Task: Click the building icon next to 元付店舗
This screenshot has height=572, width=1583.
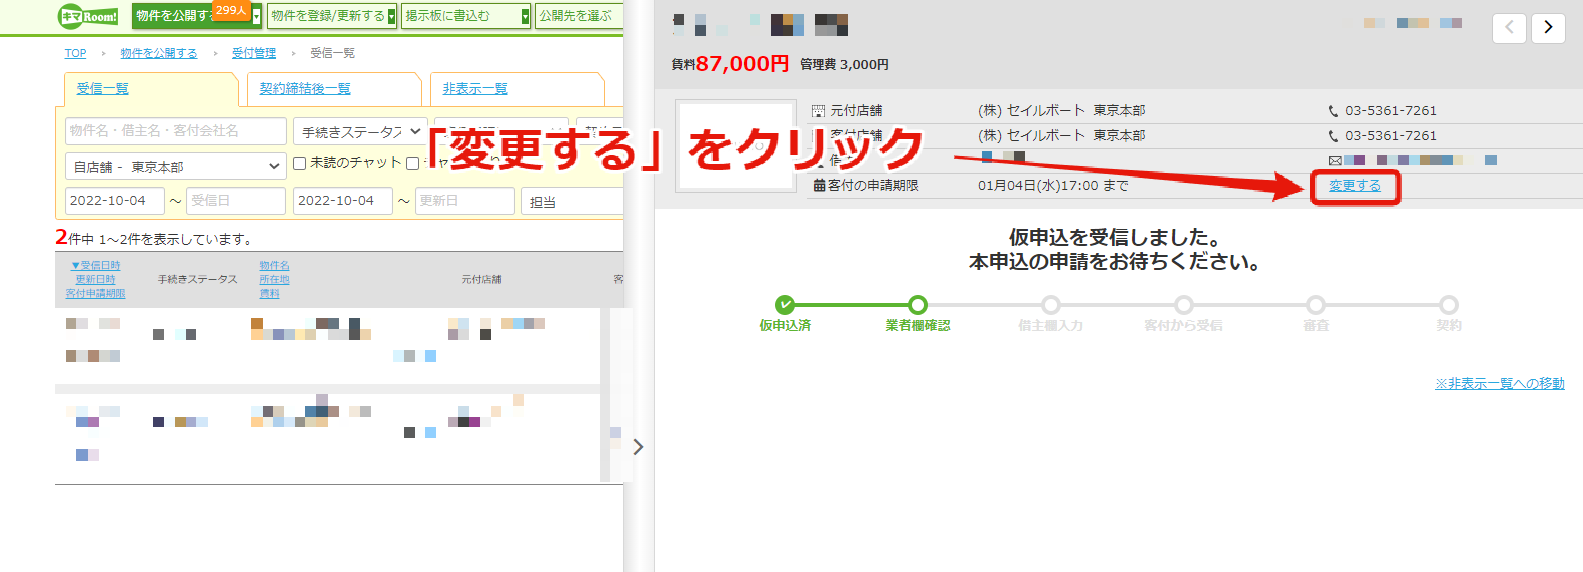Action: 819,111
